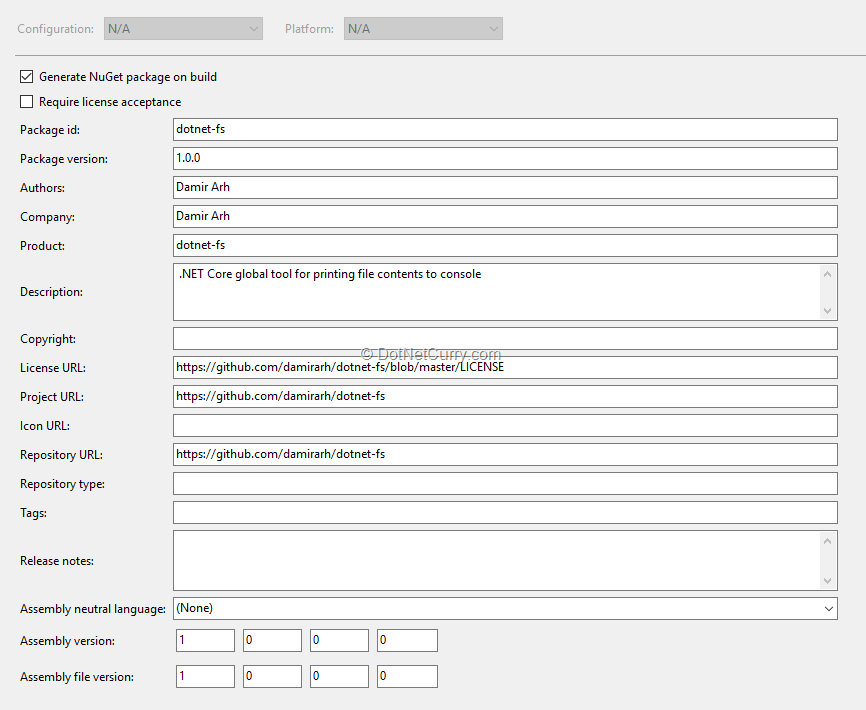Click the empty Repository type field
Viewport: 866px width, 710px height.
click(505, 484)
